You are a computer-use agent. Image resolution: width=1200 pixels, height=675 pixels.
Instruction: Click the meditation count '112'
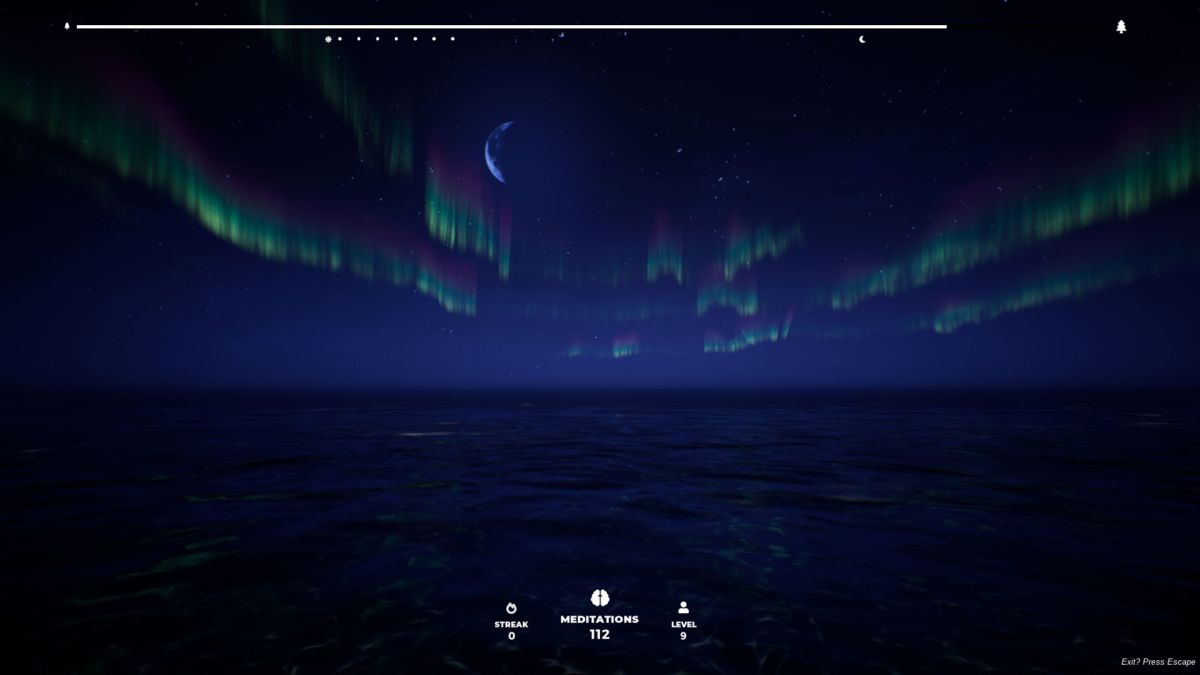point(599,634)
